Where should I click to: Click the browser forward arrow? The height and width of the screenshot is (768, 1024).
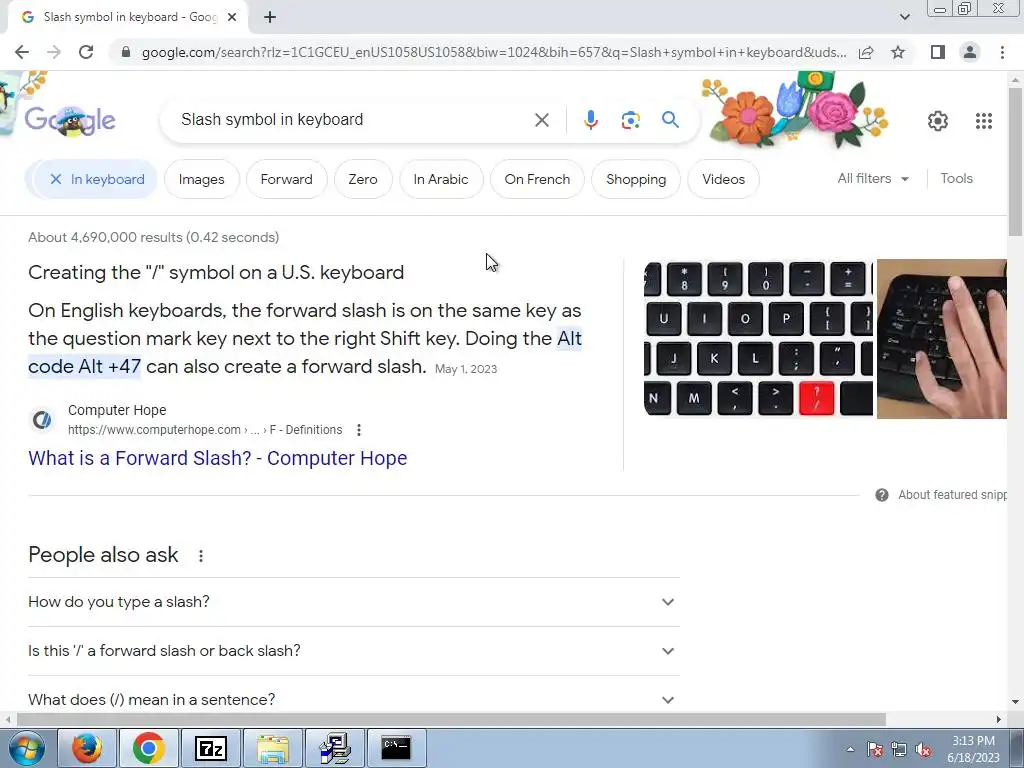[54, 52]
